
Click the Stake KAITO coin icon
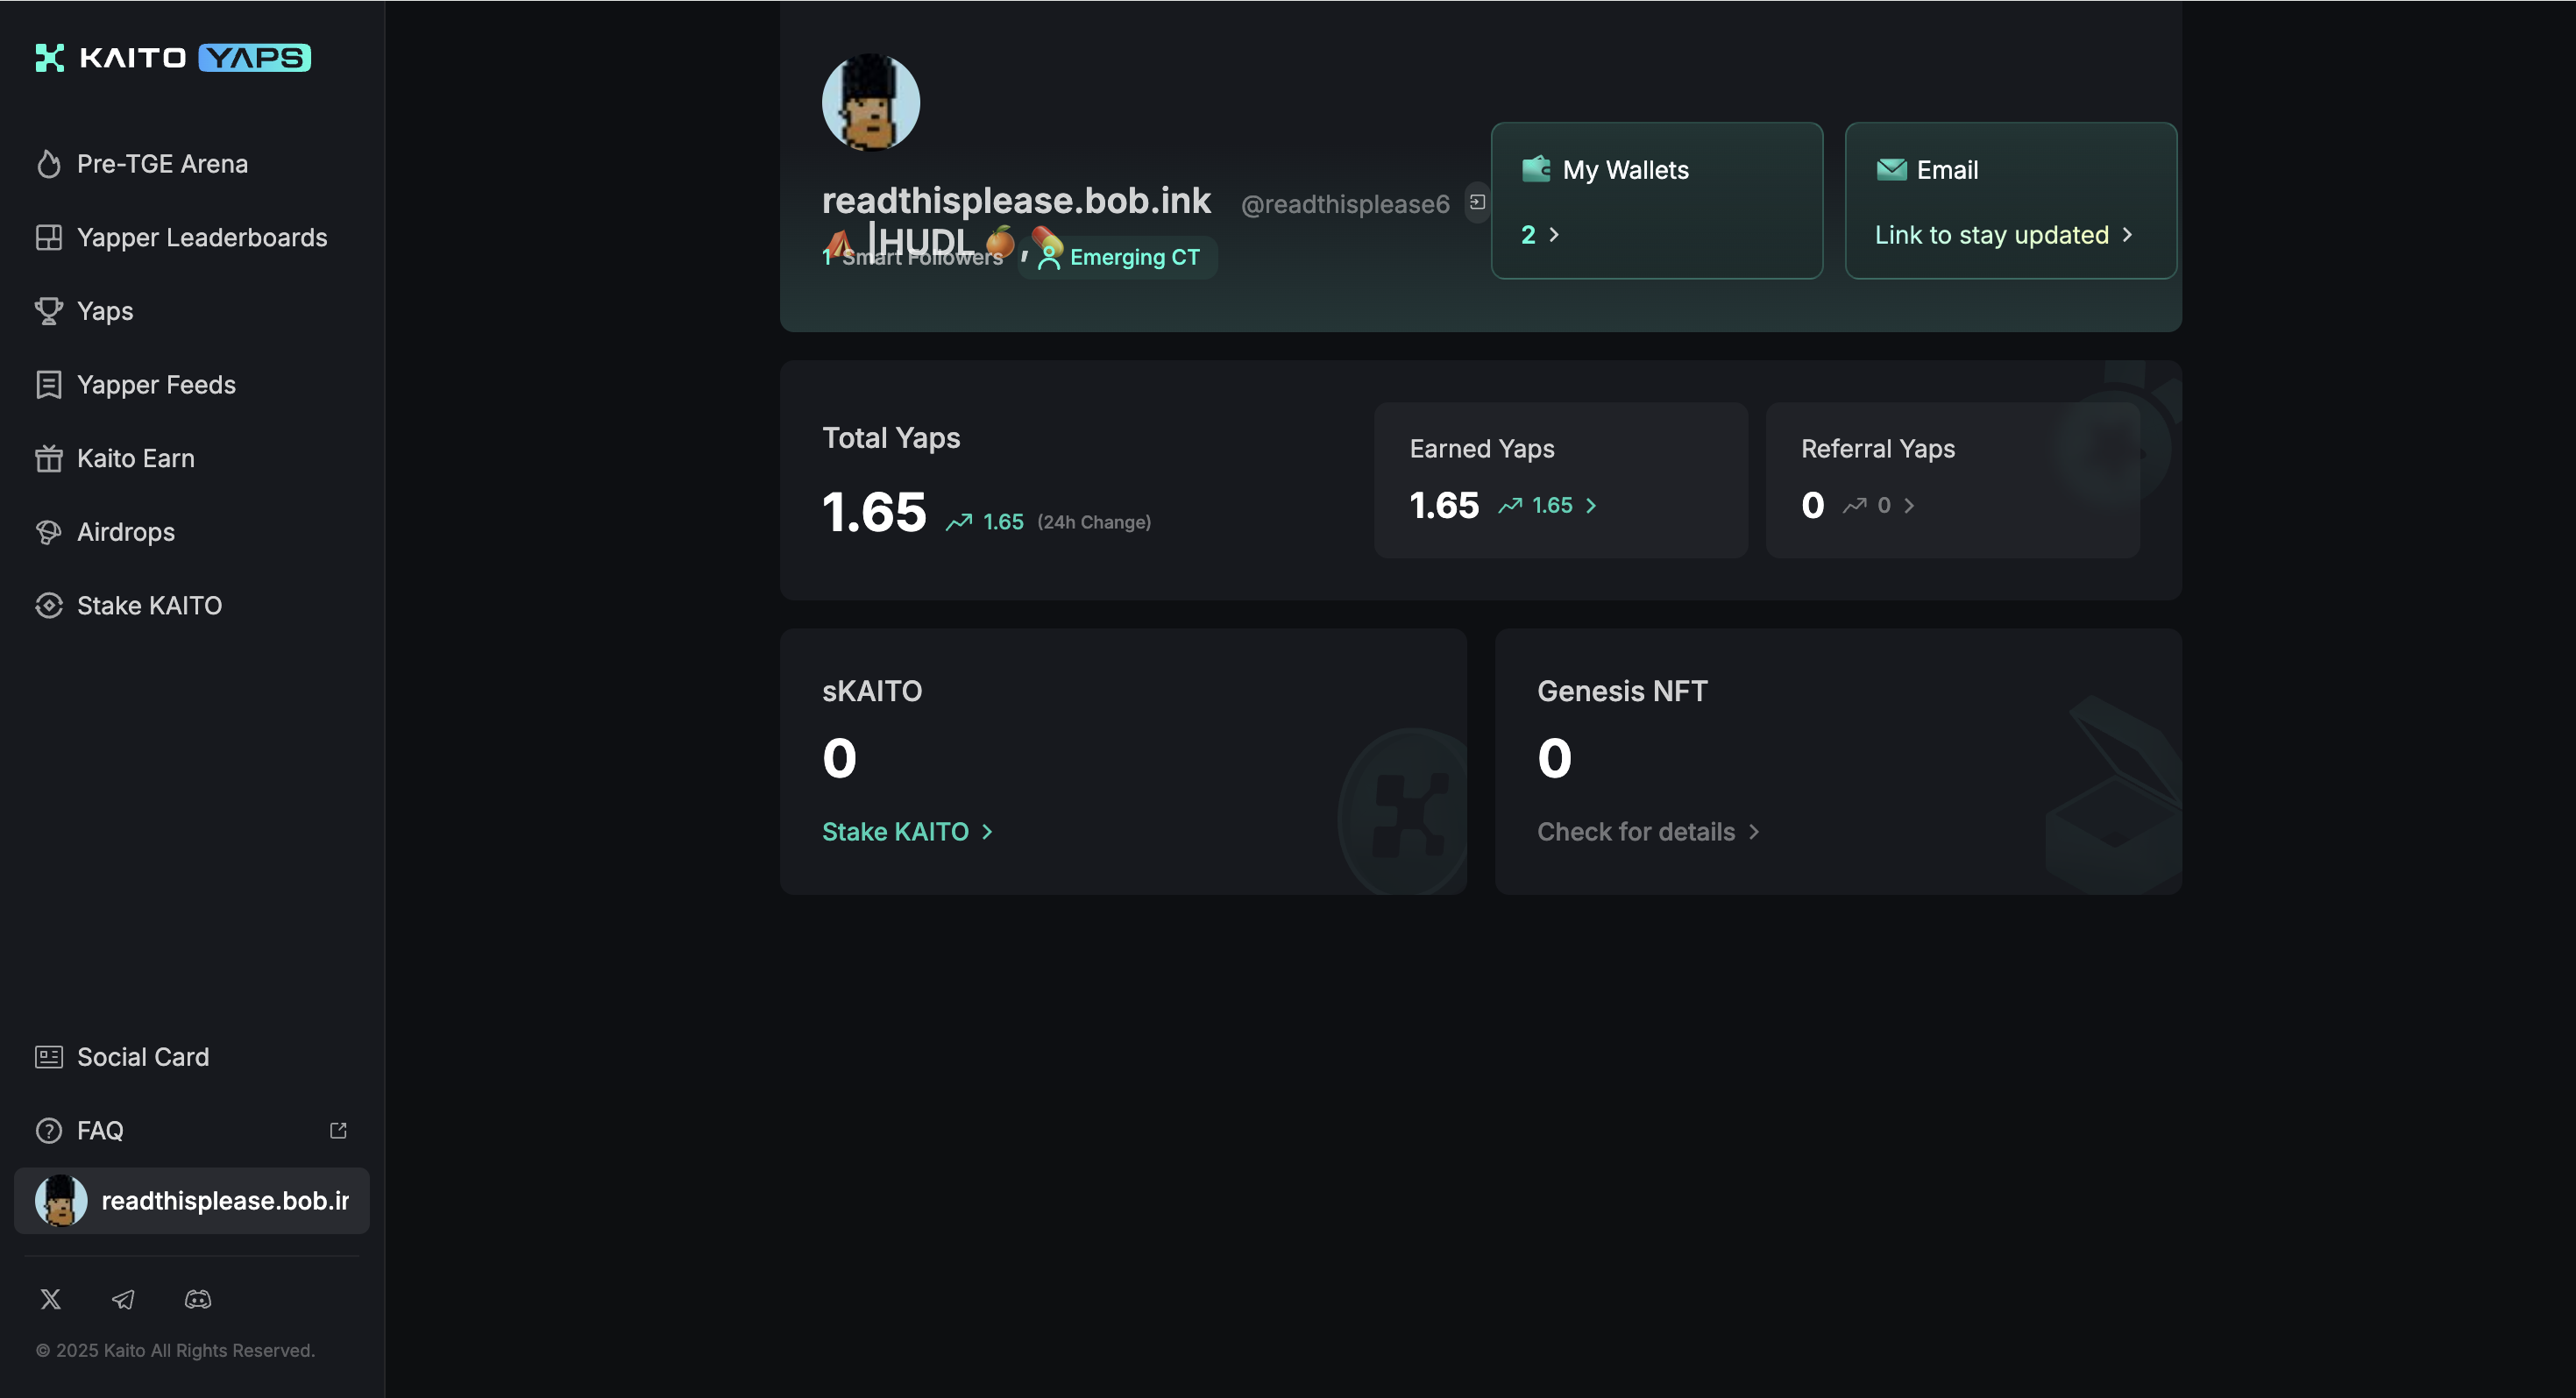pyautogui.click(x=49, y=606)
